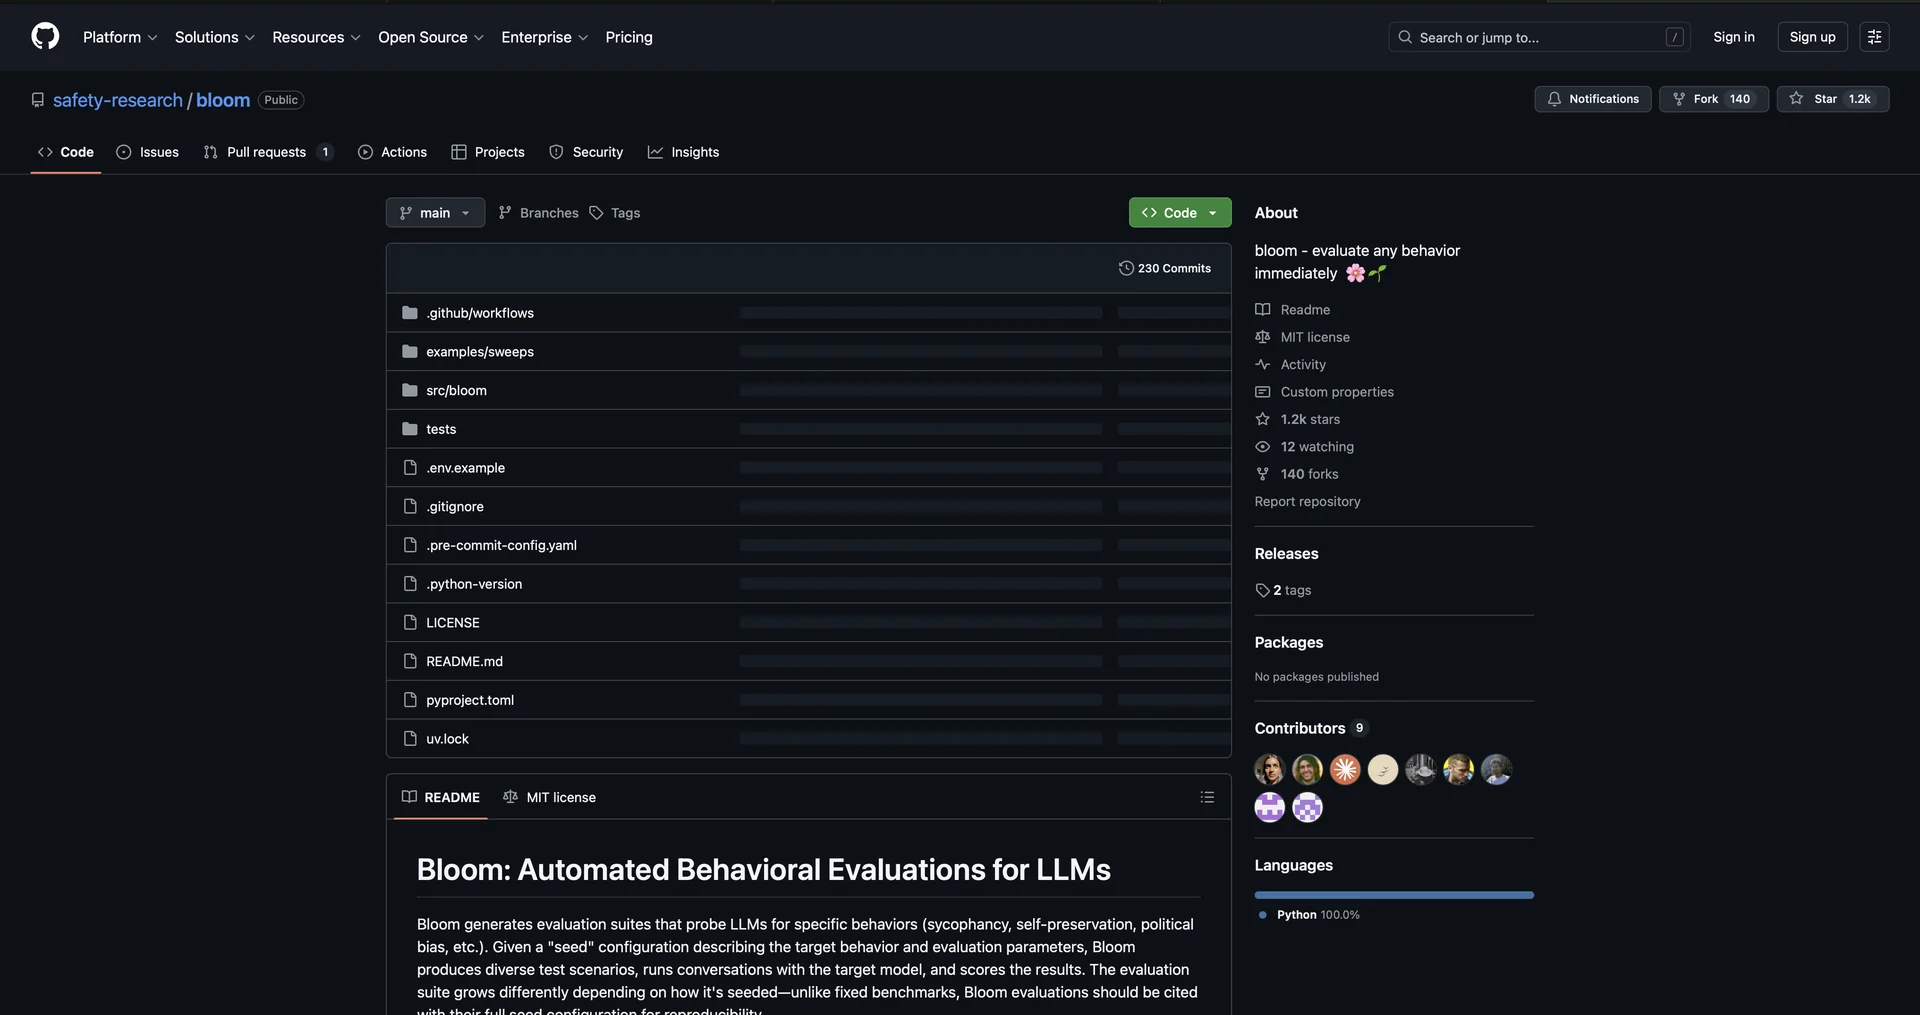Expand the Resources dropdown

(x=316, y=37)
